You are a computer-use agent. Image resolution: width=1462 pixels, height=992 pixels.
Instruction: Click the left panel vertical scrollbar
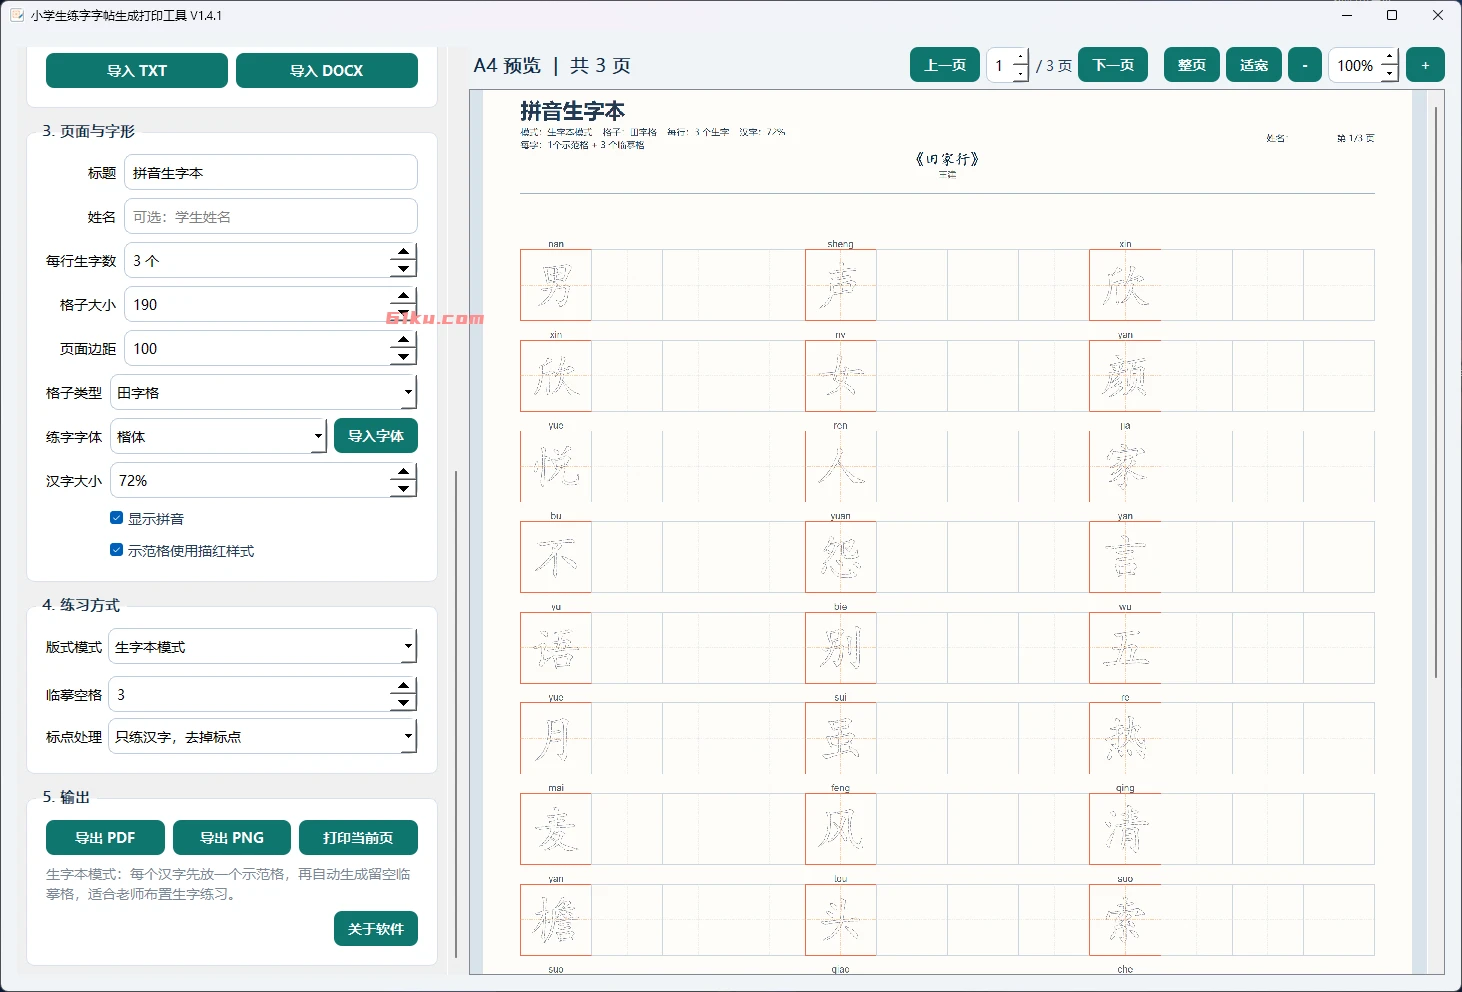pos(456,713)
